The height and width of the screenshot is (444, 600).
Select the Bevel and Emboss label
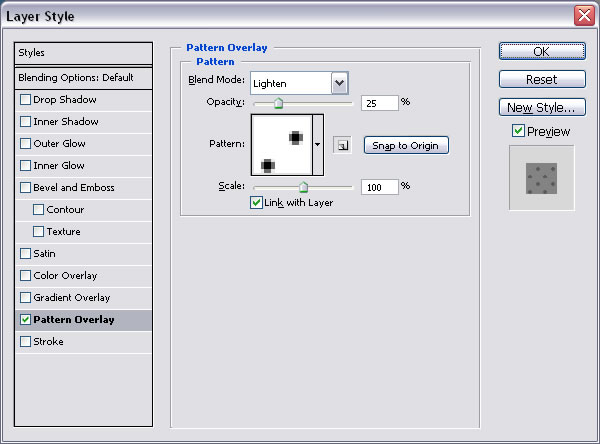click(74, 188)
